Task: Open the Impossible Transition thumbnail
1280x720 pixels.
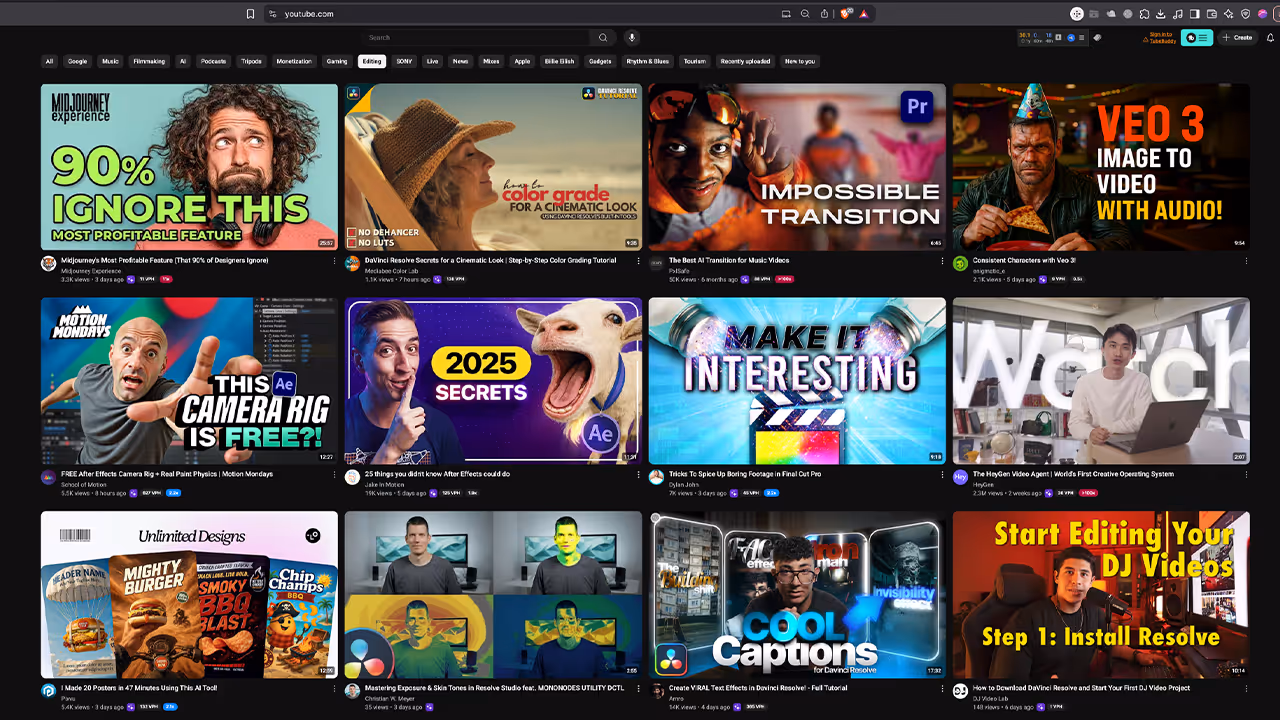Action: pyautogui.click(x=797, y=167)
